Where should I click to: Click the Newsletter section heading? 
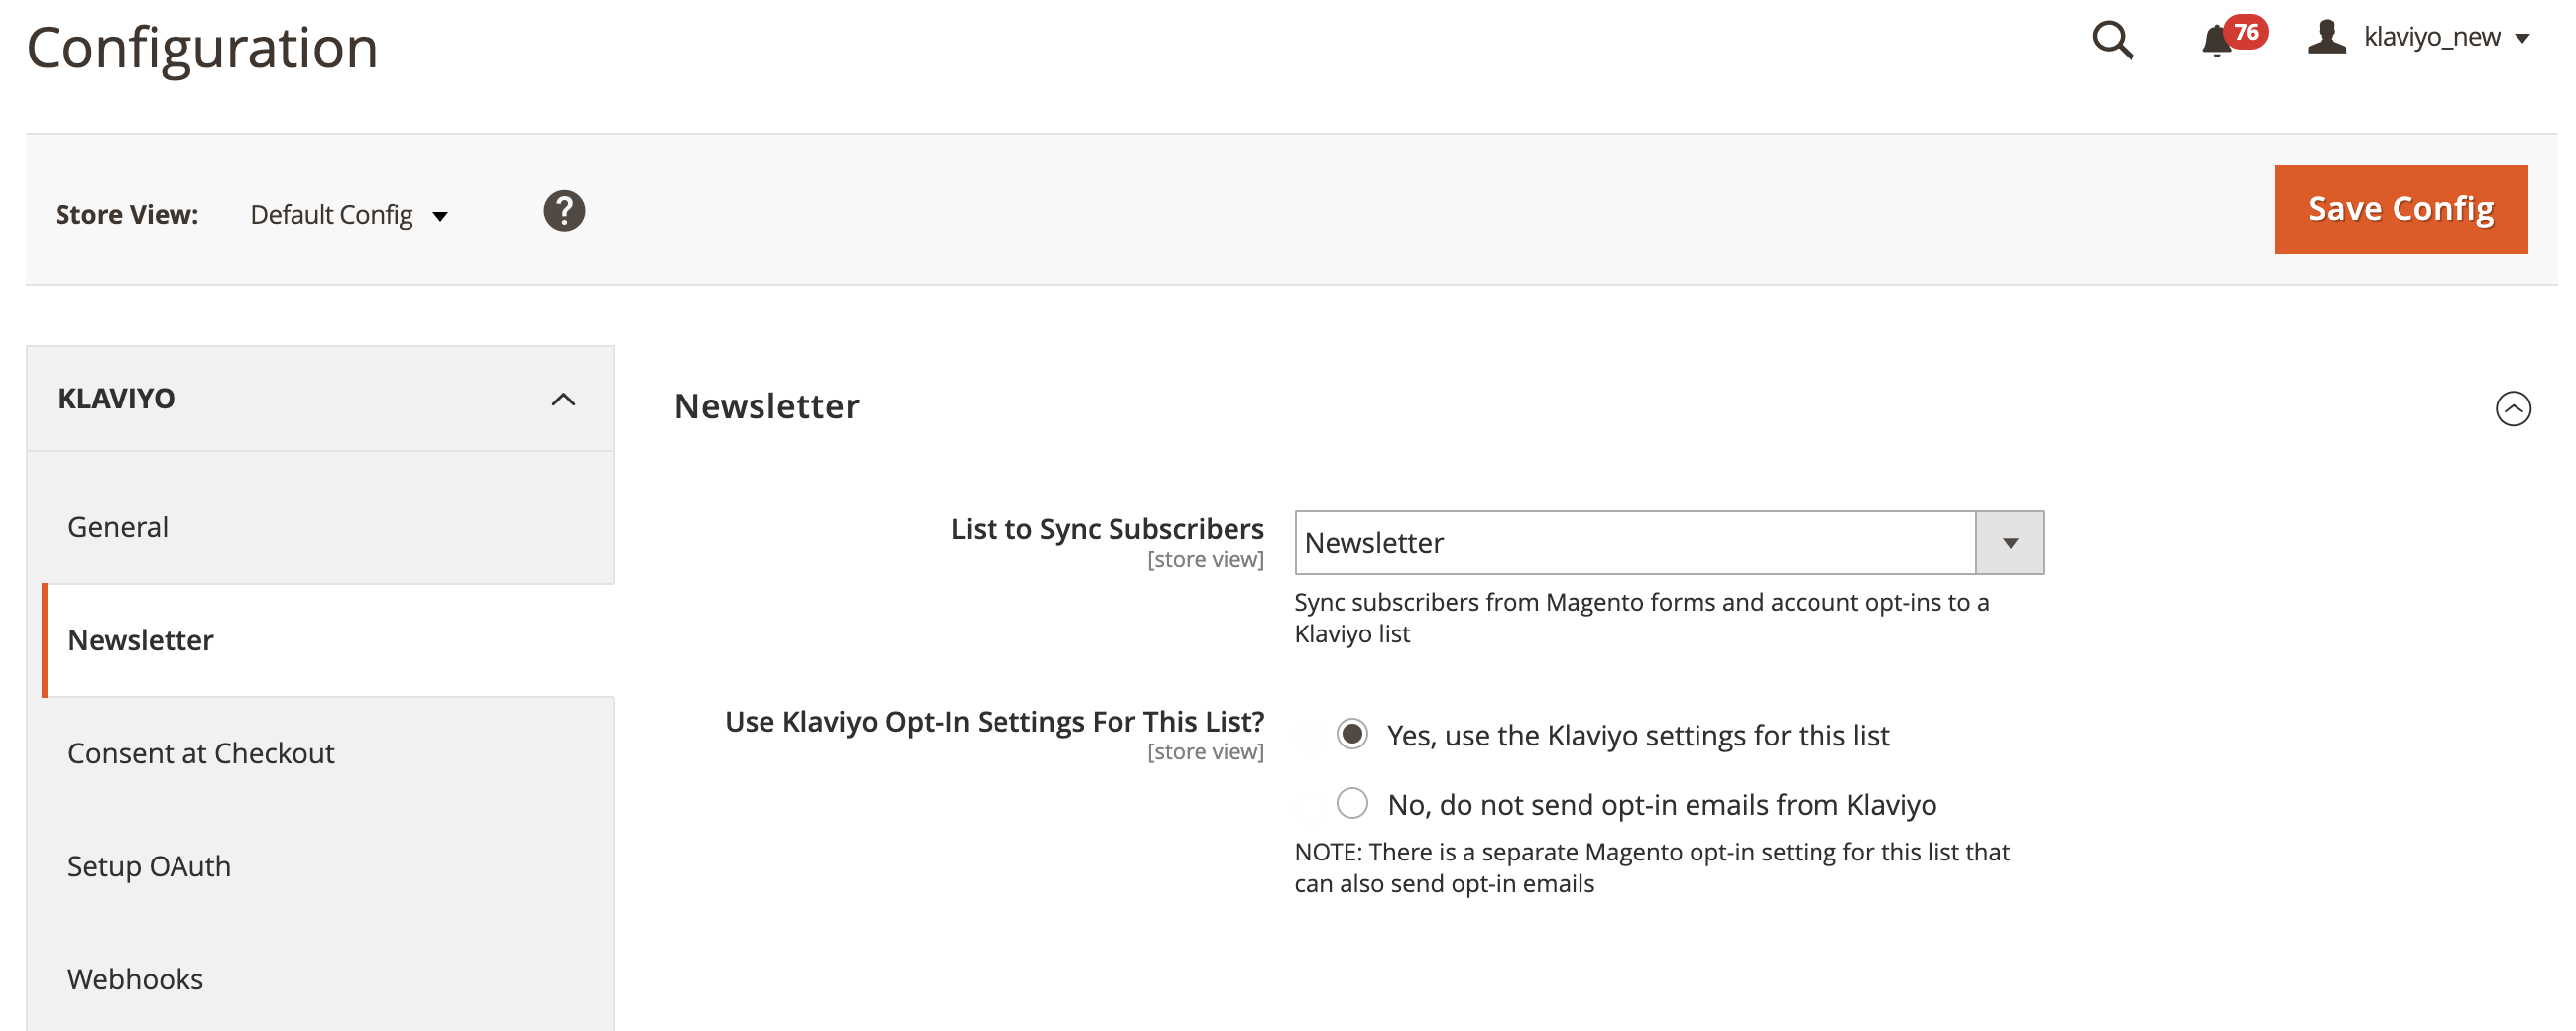click(x=766, y=406)
